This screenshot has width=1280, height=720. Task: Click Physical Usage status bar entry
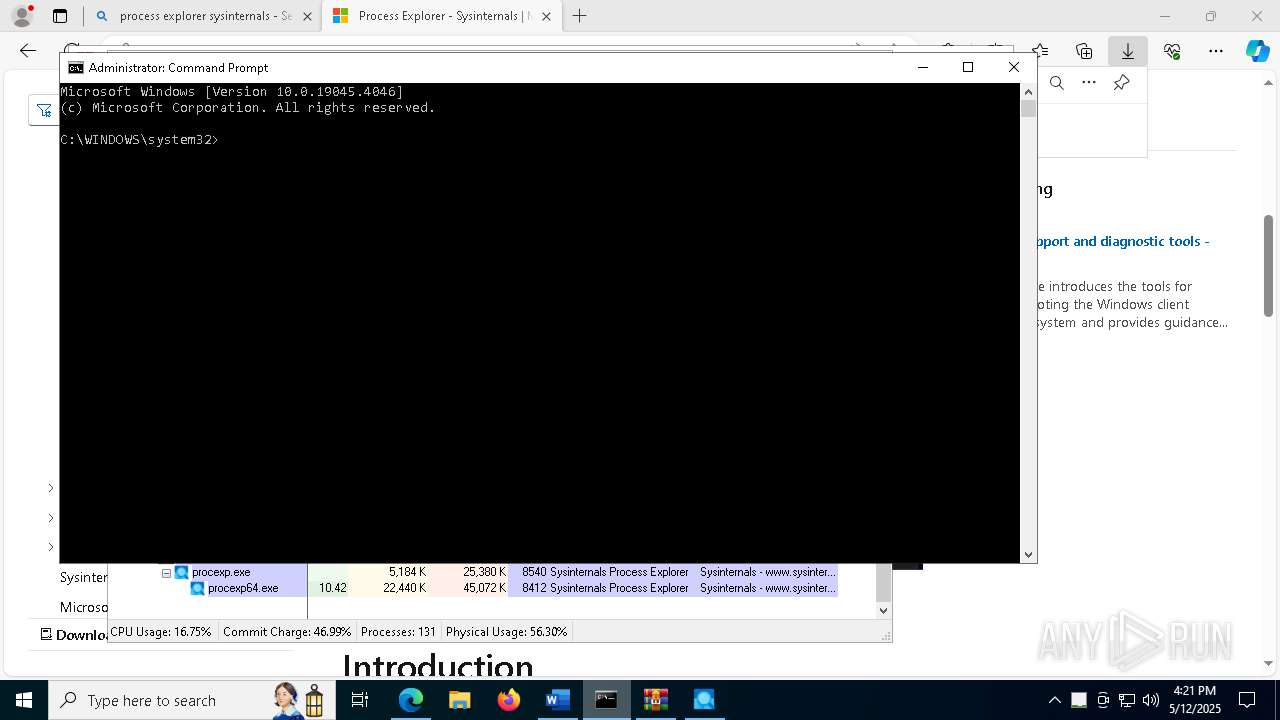506,632
